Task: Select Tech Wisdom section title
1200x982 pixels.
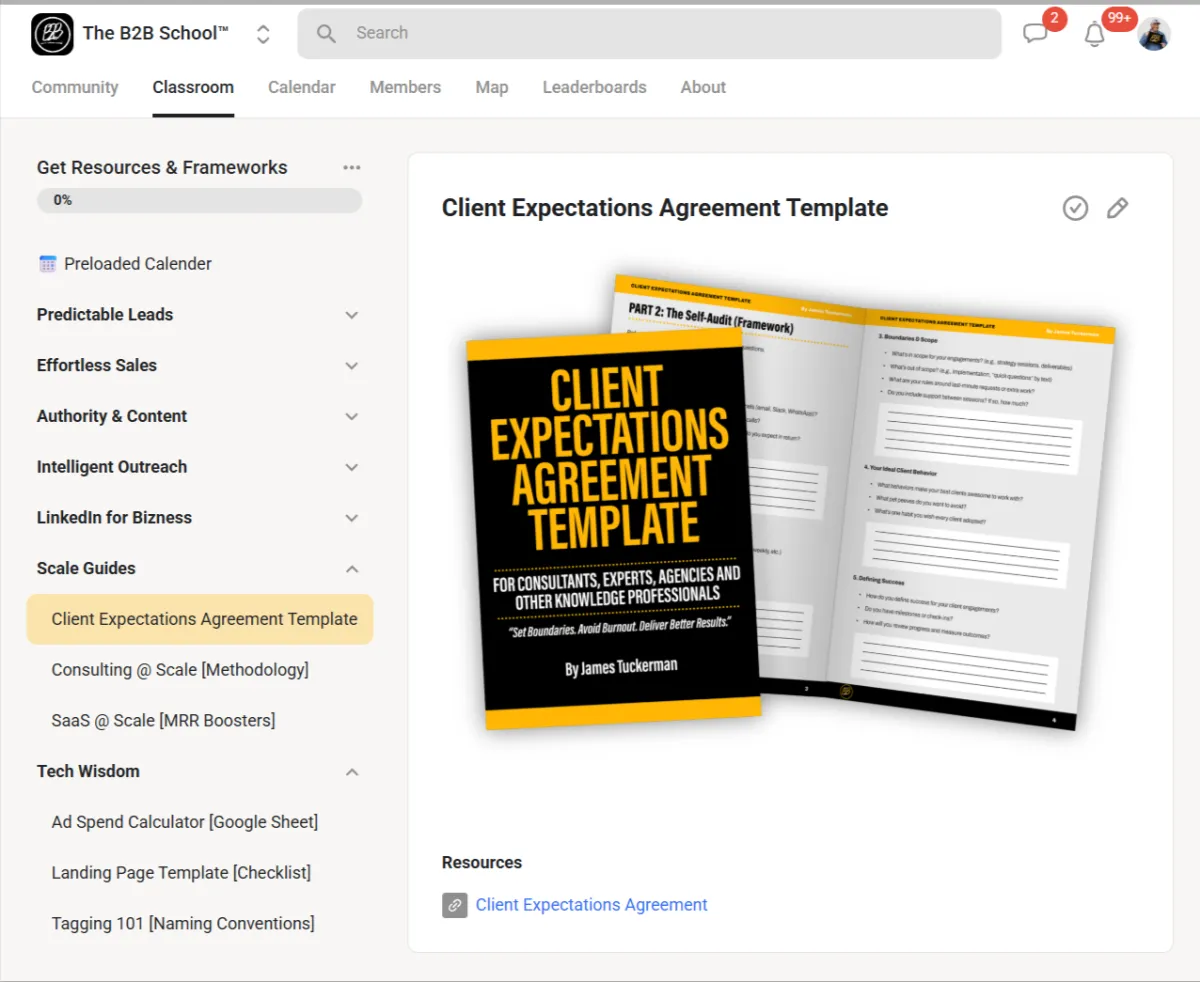Action: click(88, 771)
